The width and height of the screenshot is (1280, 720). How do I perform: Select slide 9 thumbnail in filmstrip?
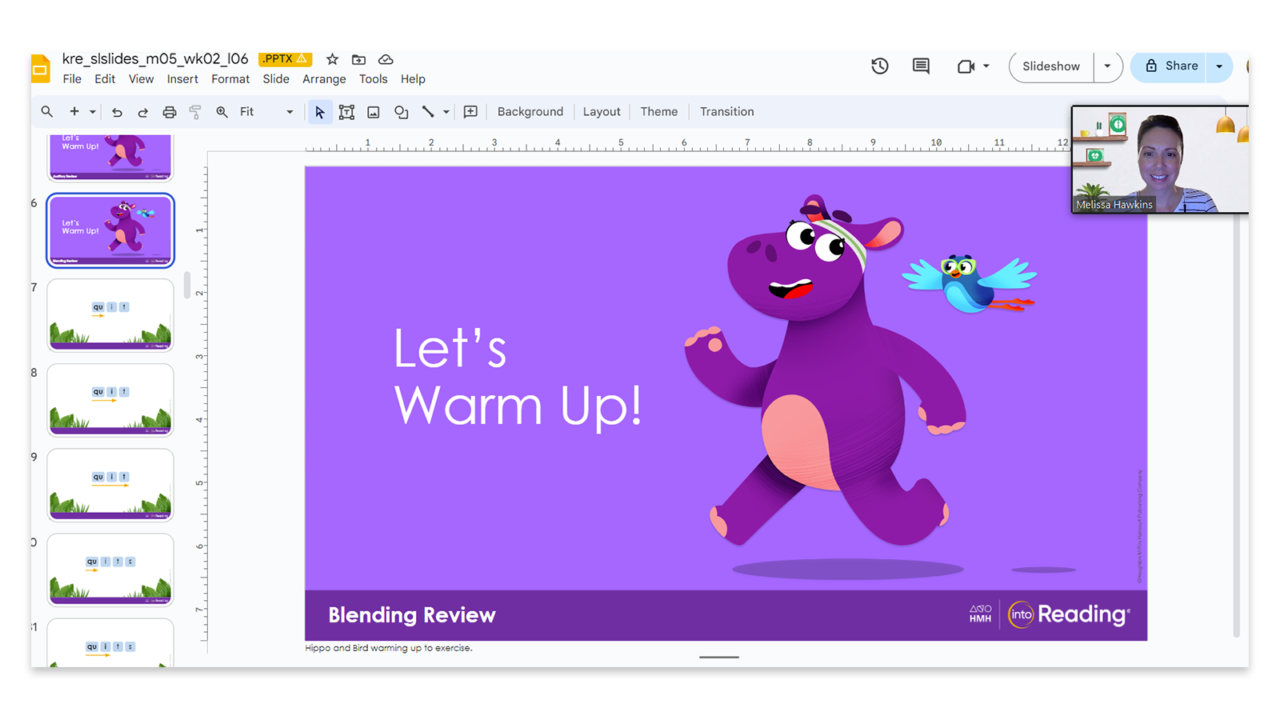(x=110, y=486)
